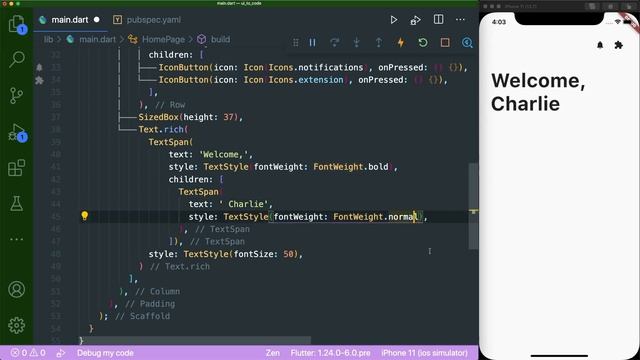
Task: Switch to the main.dart tab
Action: tap(70, 20)
